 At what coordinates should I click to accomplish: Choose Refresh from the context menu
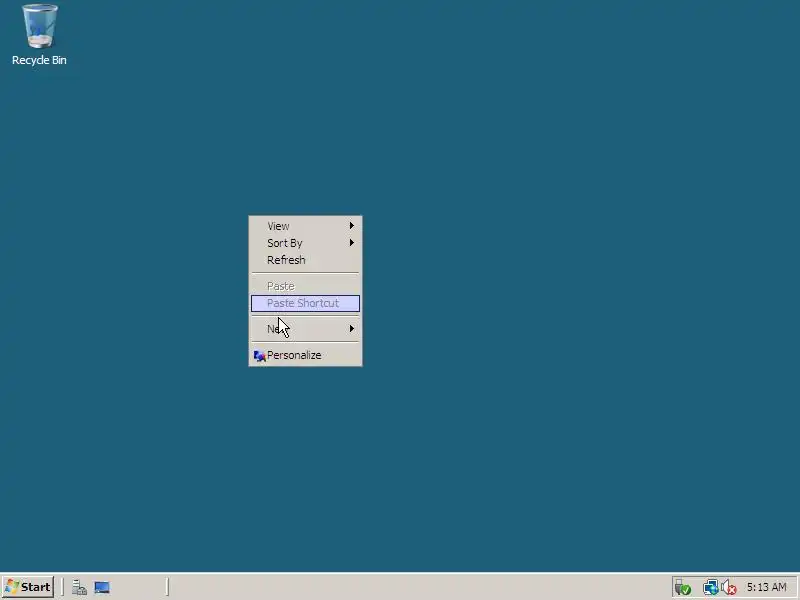point(305,260)
